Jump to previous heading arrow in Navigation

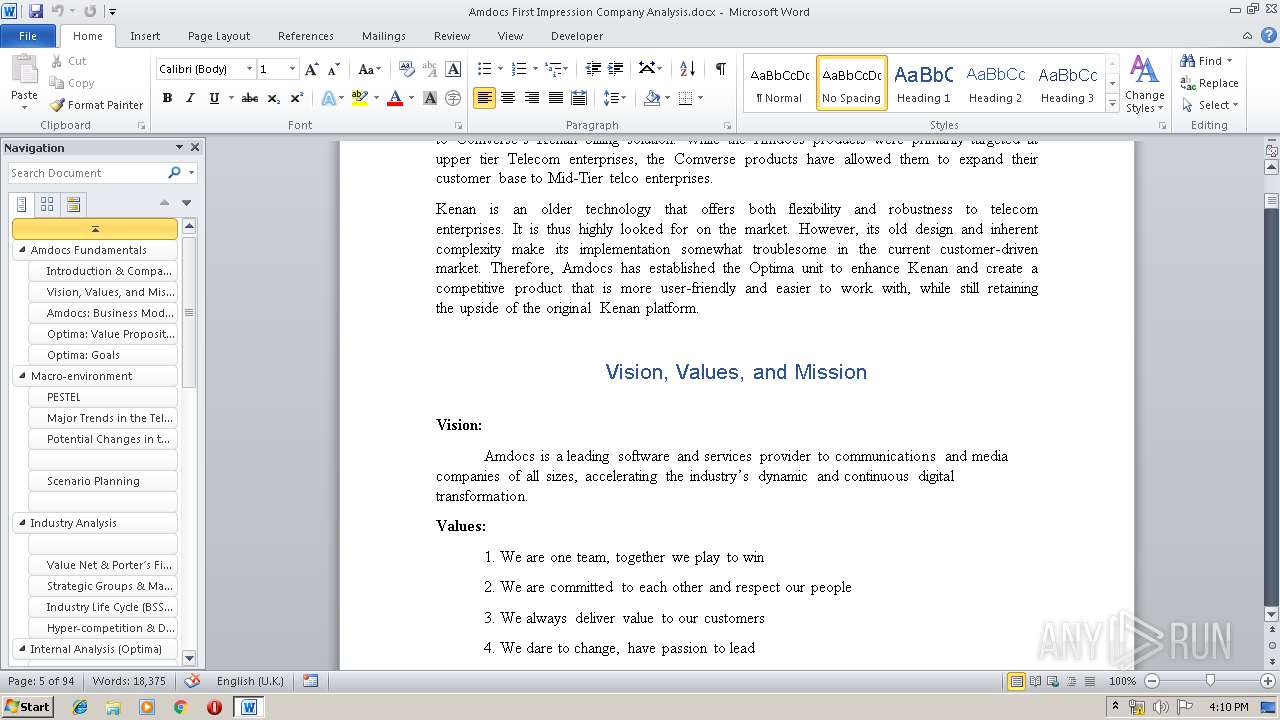pyautogui.click(x=165, y=203)
